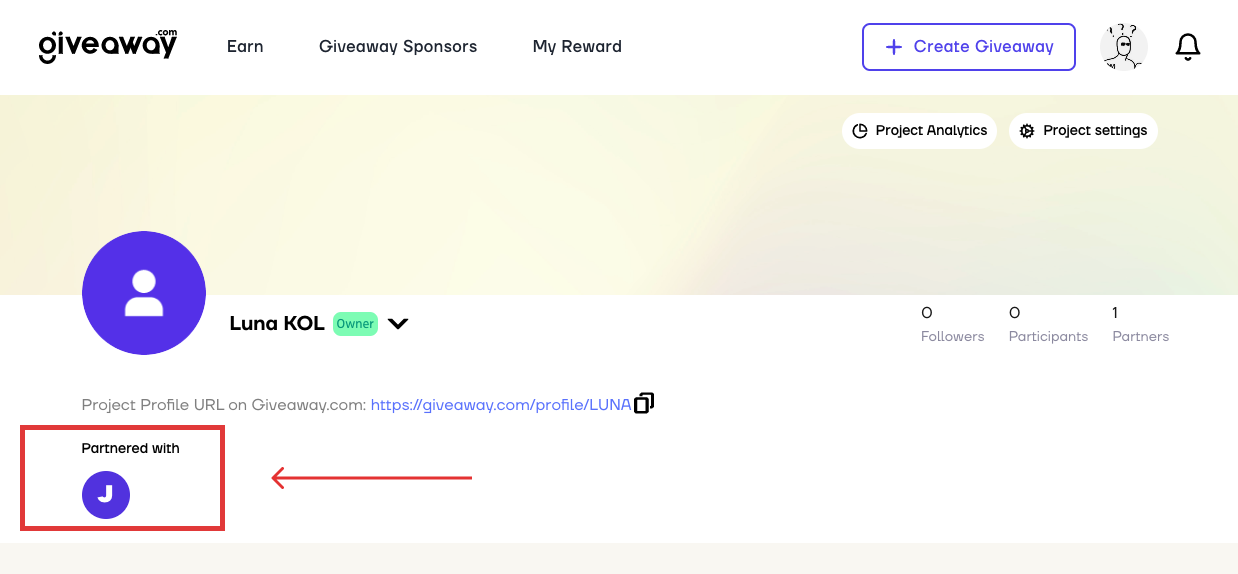1238x574 pixels.
Task: View the Partners count
Action: tap(1140, 325)
